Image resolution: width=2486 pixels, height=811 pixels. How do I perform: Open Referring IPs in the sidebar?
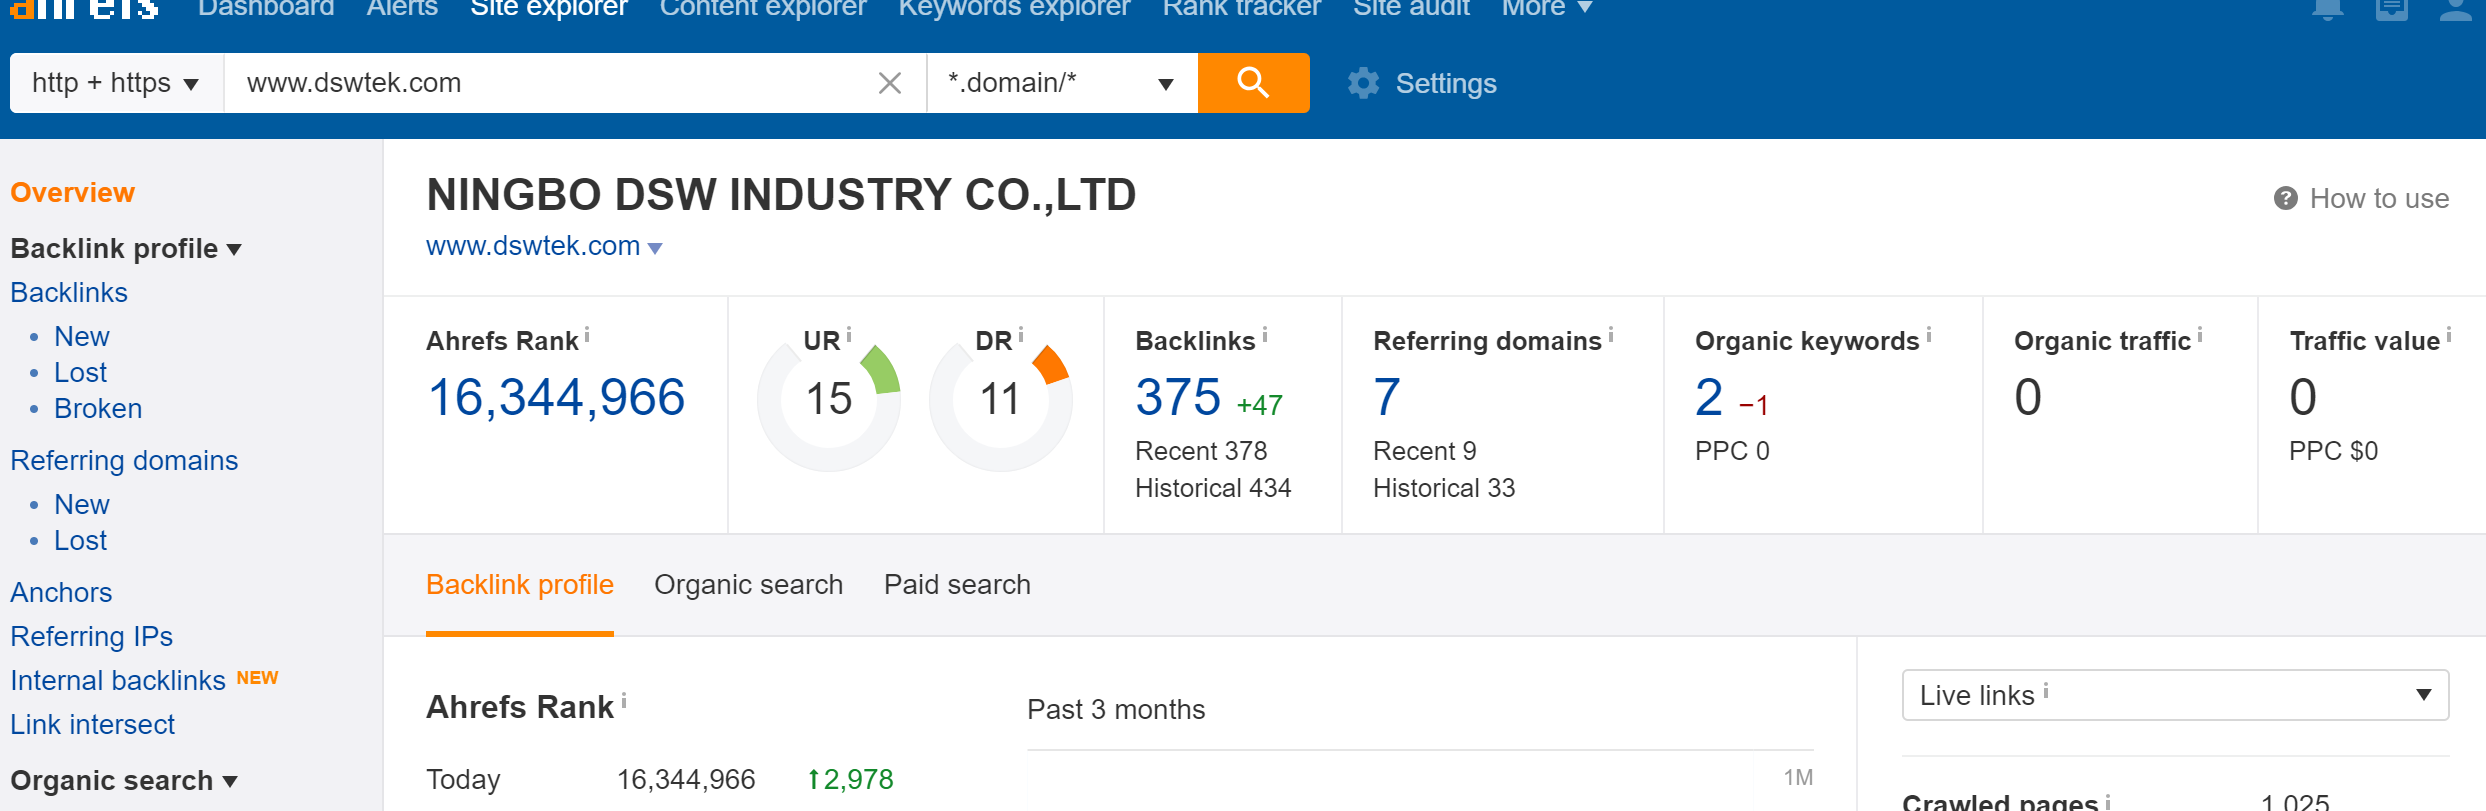[x=91, y=636]
